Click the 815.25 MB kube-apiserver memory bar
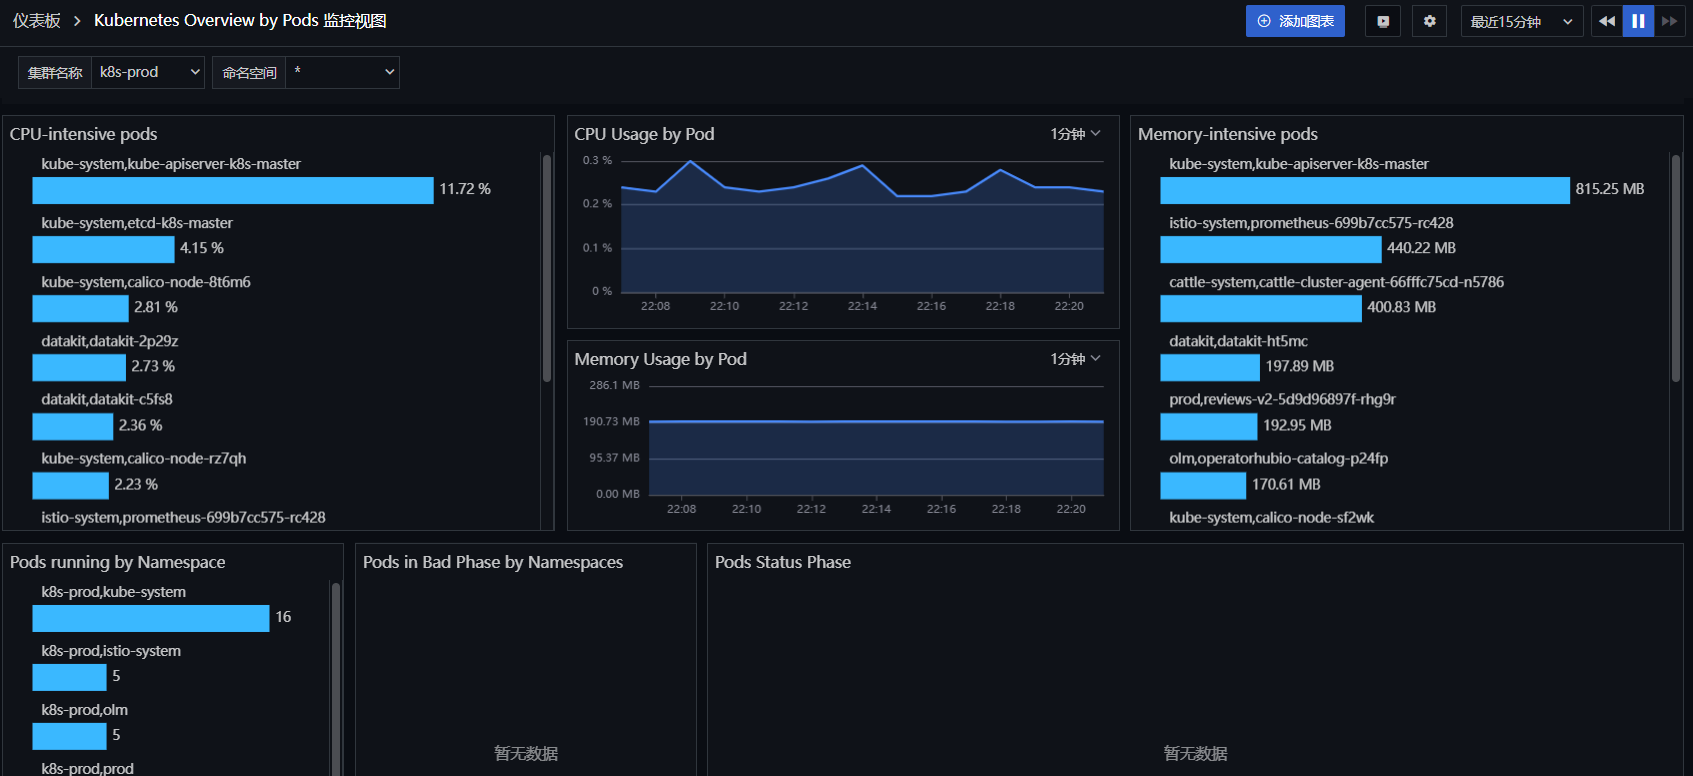The width and height of the screenshot is (1693, 776). 1365,190
